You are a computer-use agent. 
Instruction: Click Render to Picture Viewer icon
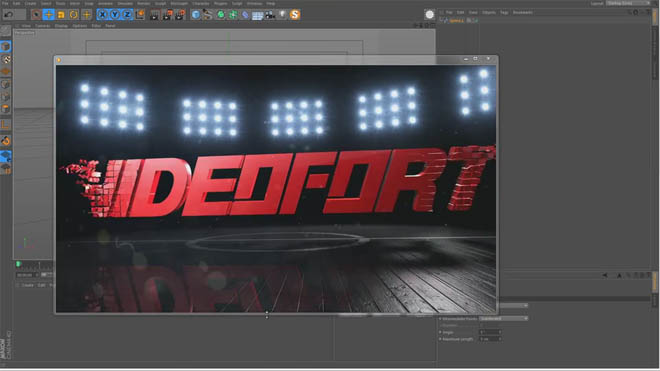(x=167, y=15)
